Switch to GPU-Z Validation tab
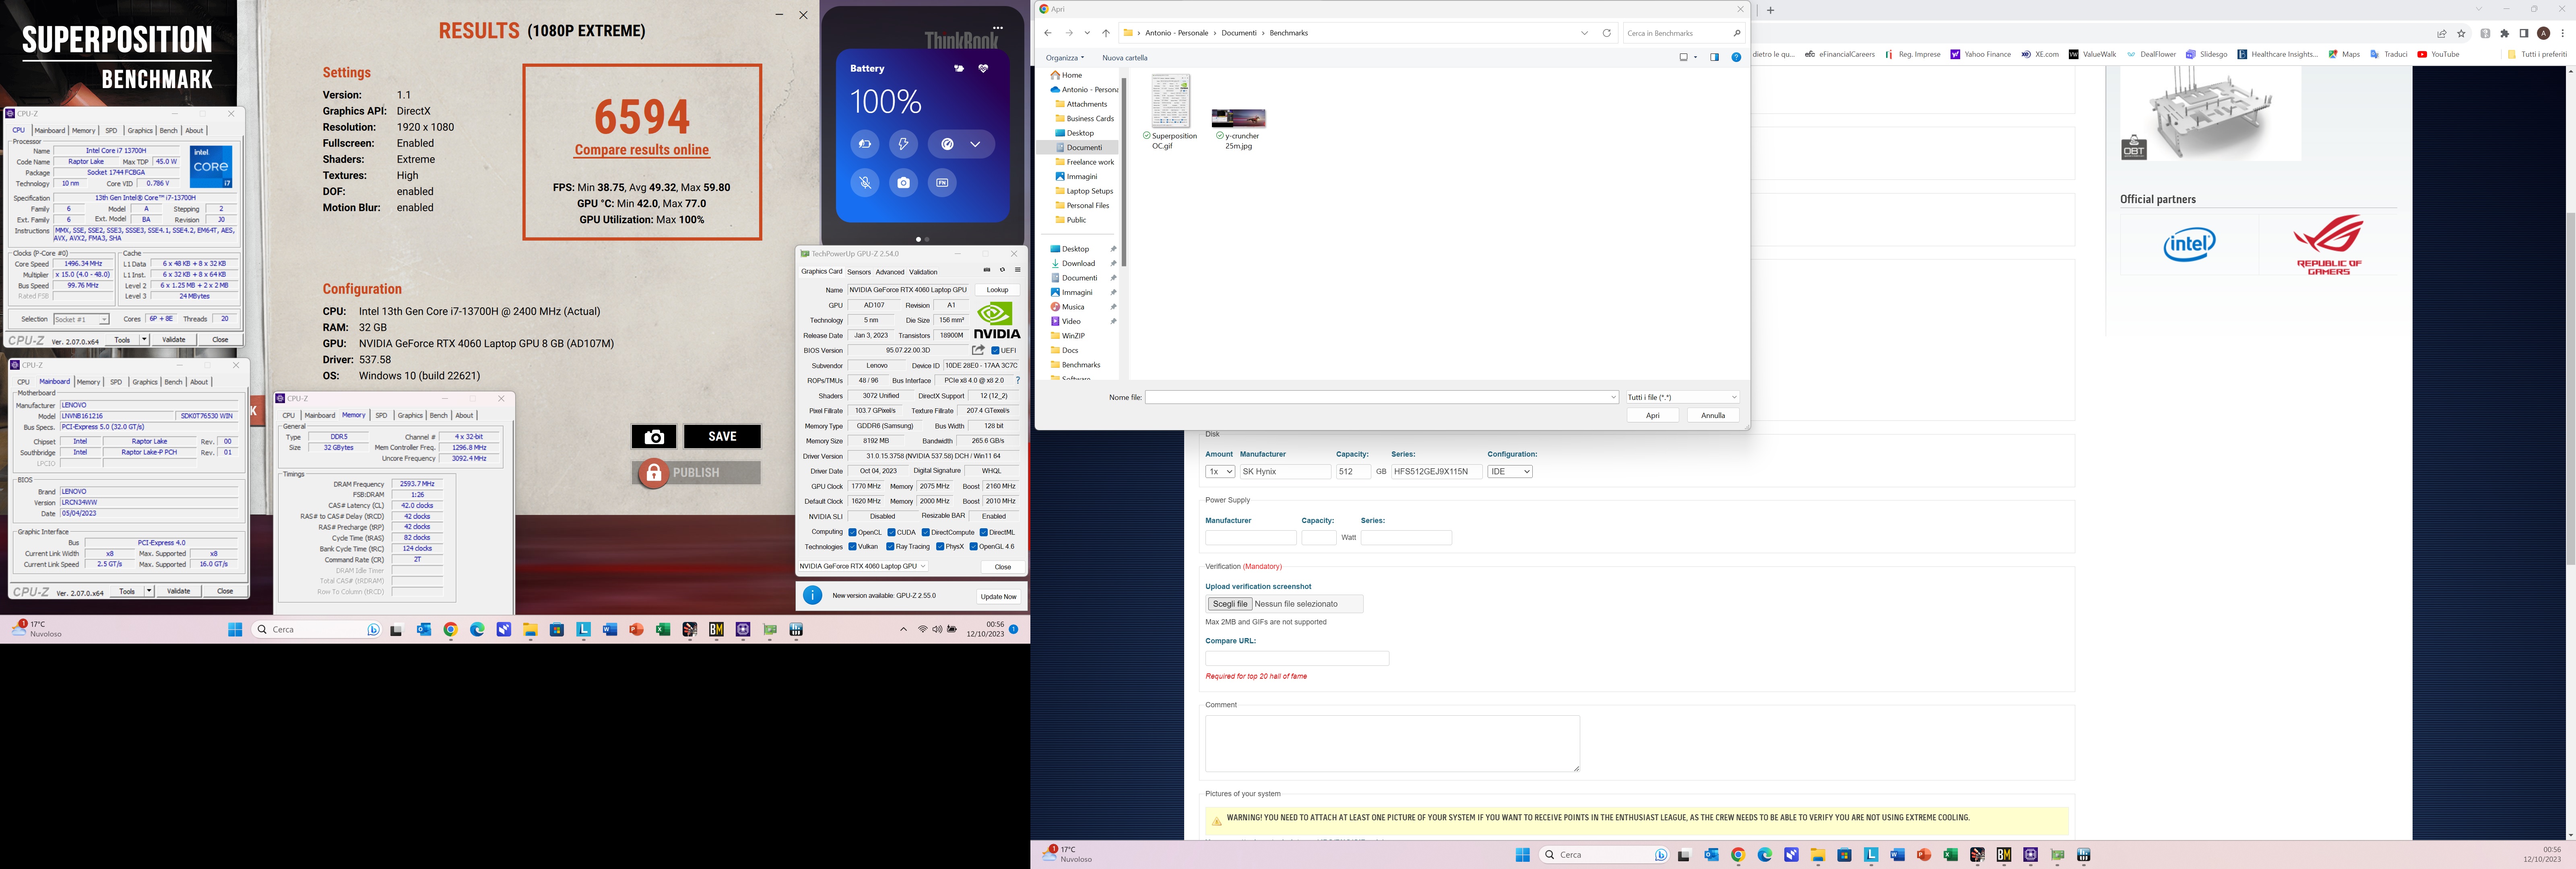Viewport: 2576px width, 869px height. [923, 272]
